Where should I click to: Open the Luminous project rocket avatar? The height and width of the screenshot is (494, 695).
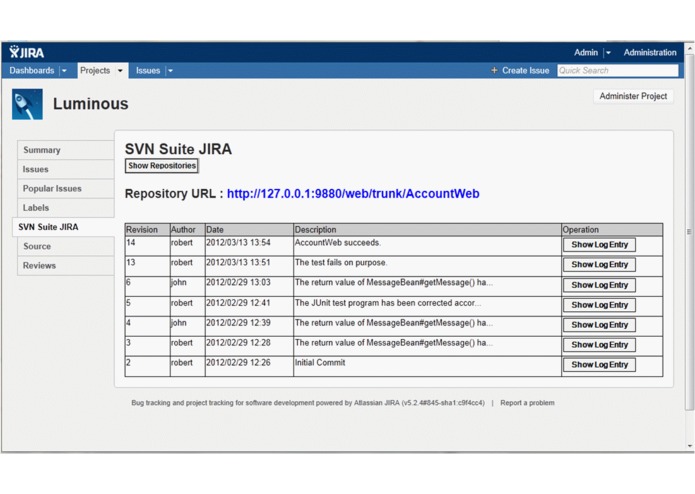click(x=27, y=104)
